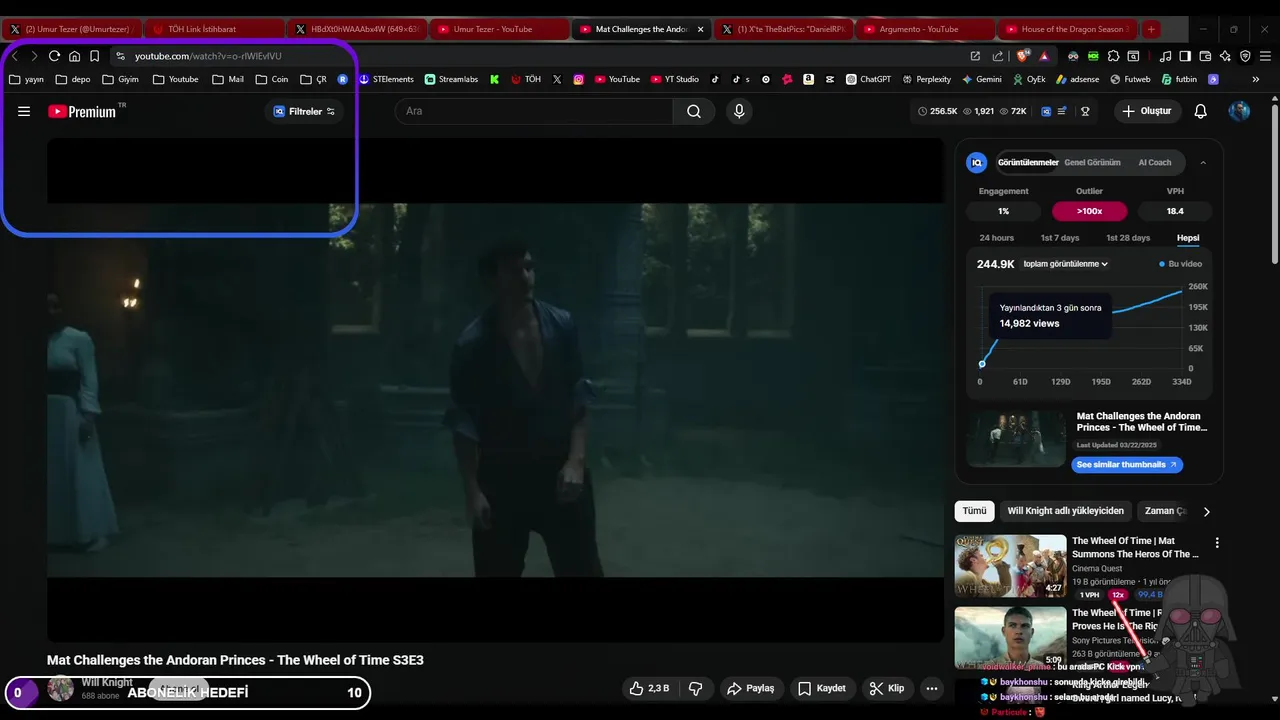Viewport: 1280px width, 720px height.
Task: Open the toplam görüntülenme dropdown
Action: click(x=1066, y=264)
